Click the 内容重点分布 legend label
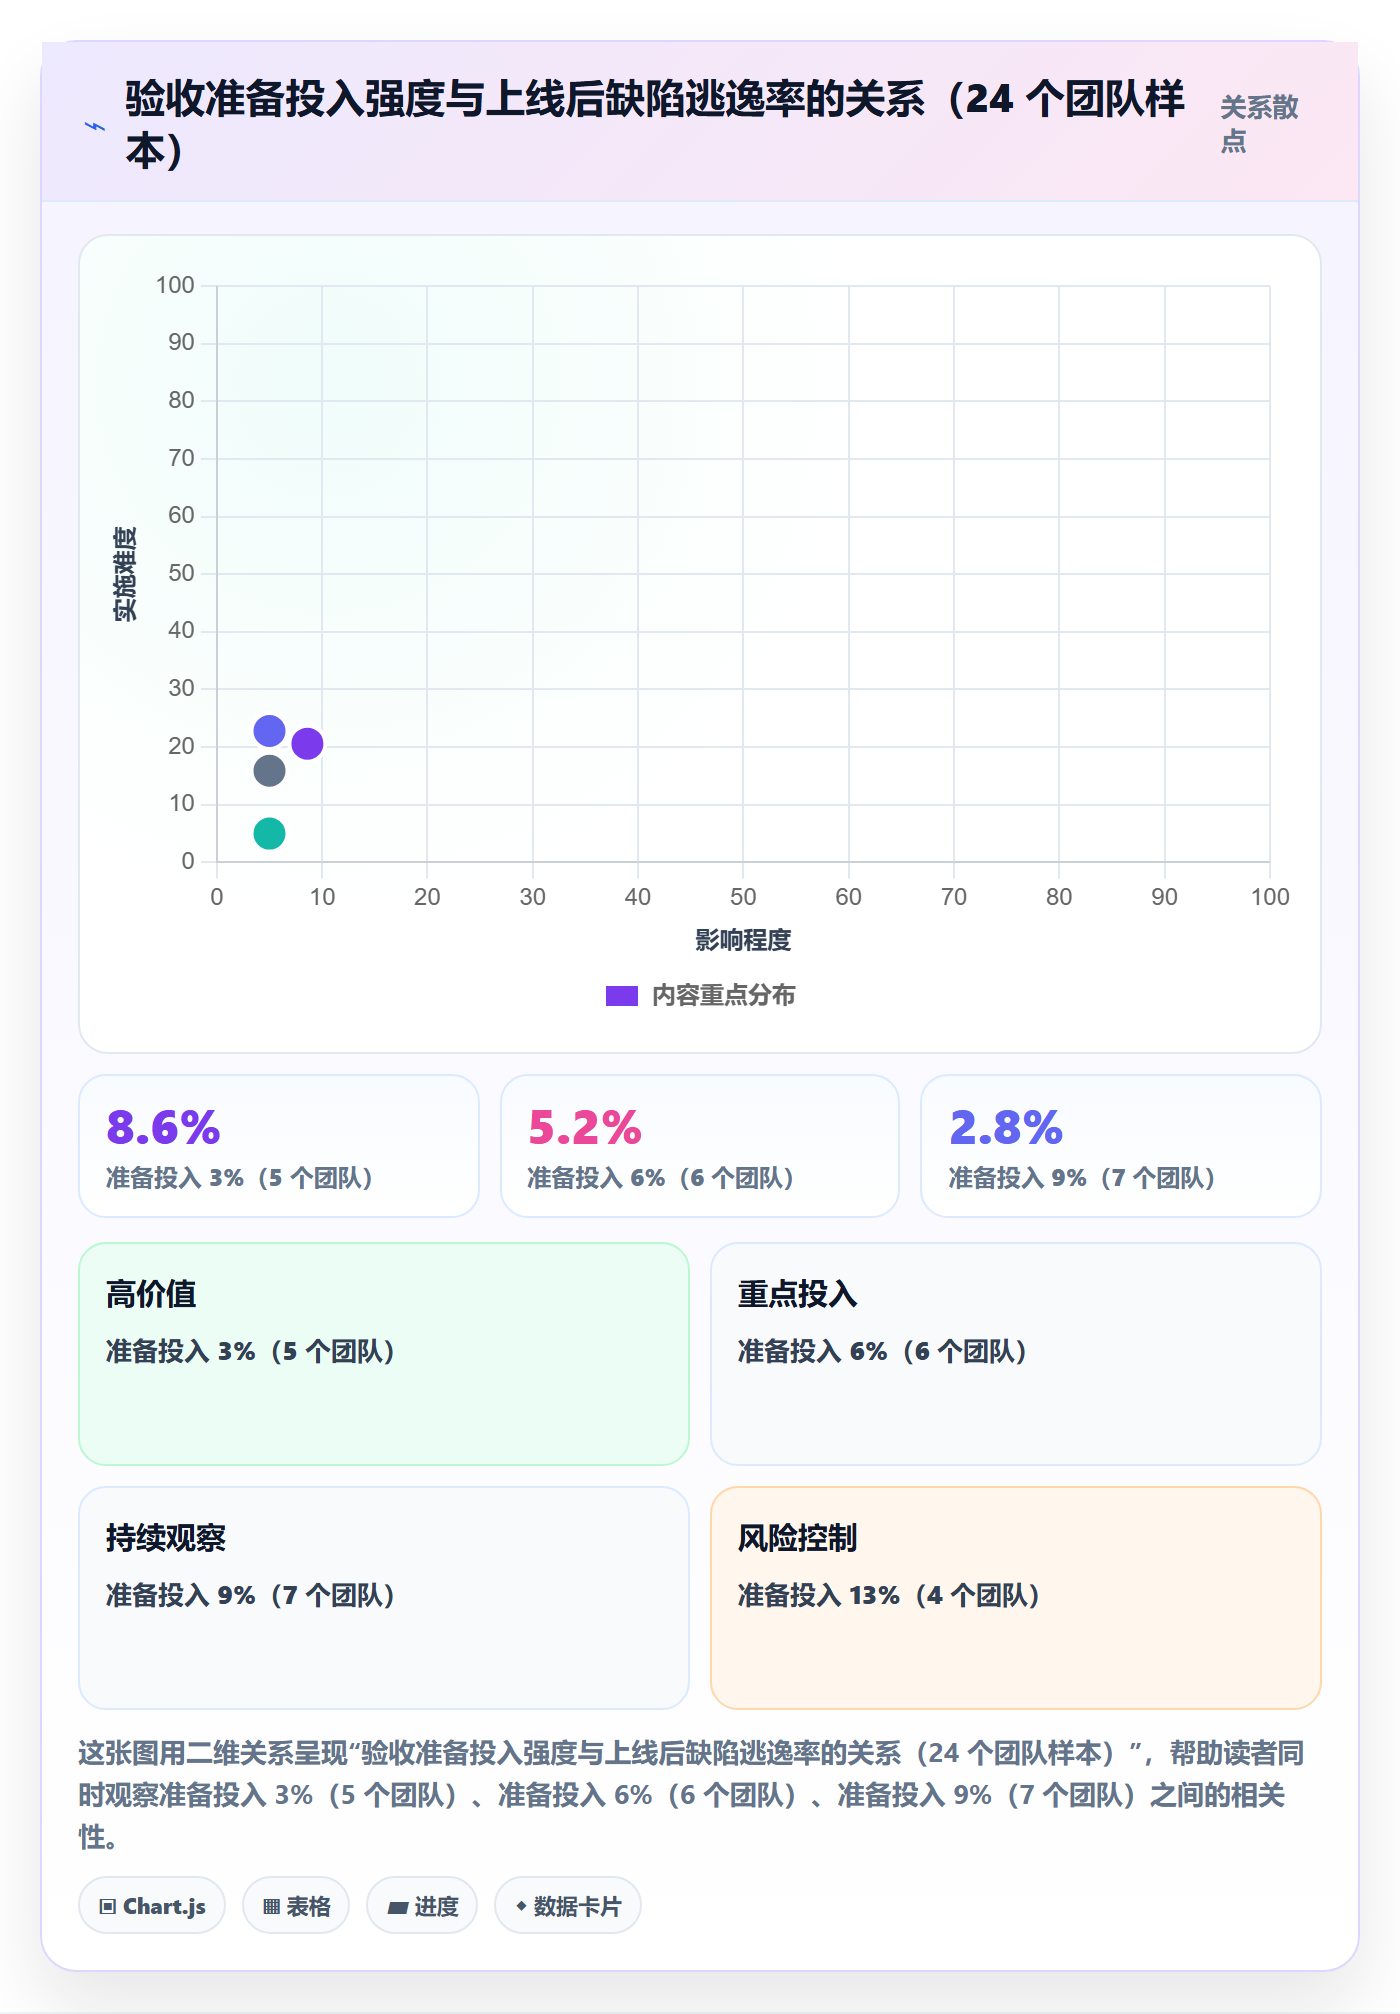1400x2014 pixels. point(723,996)
